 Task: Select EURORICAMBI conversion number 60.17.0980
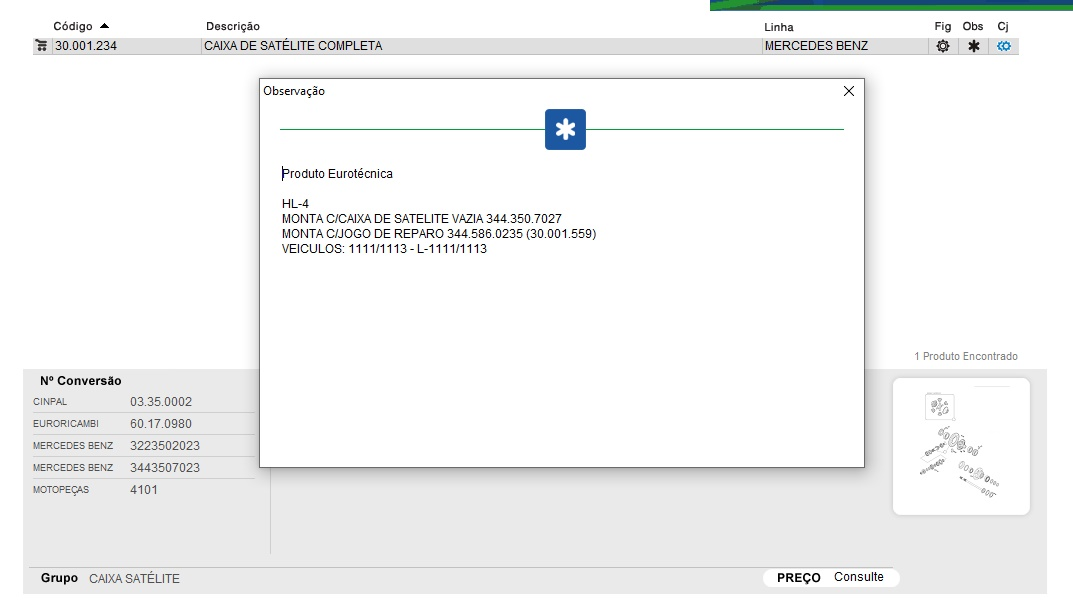click(161, 424)
